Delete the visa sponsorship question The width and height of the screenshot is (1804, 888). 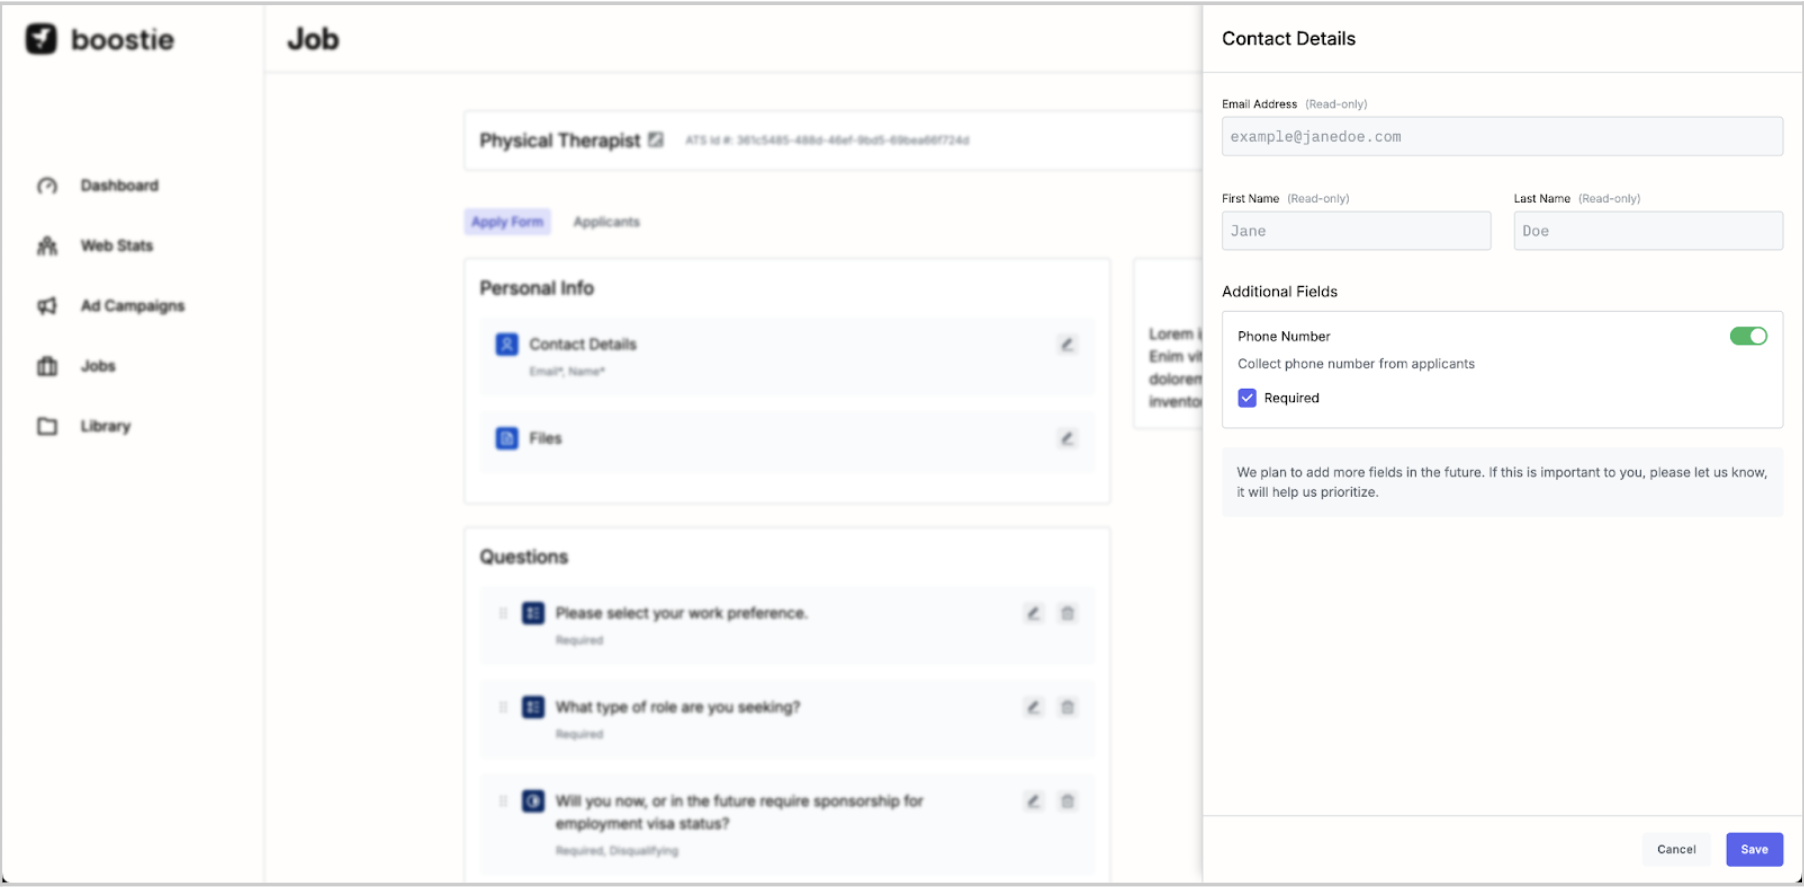1067,802
